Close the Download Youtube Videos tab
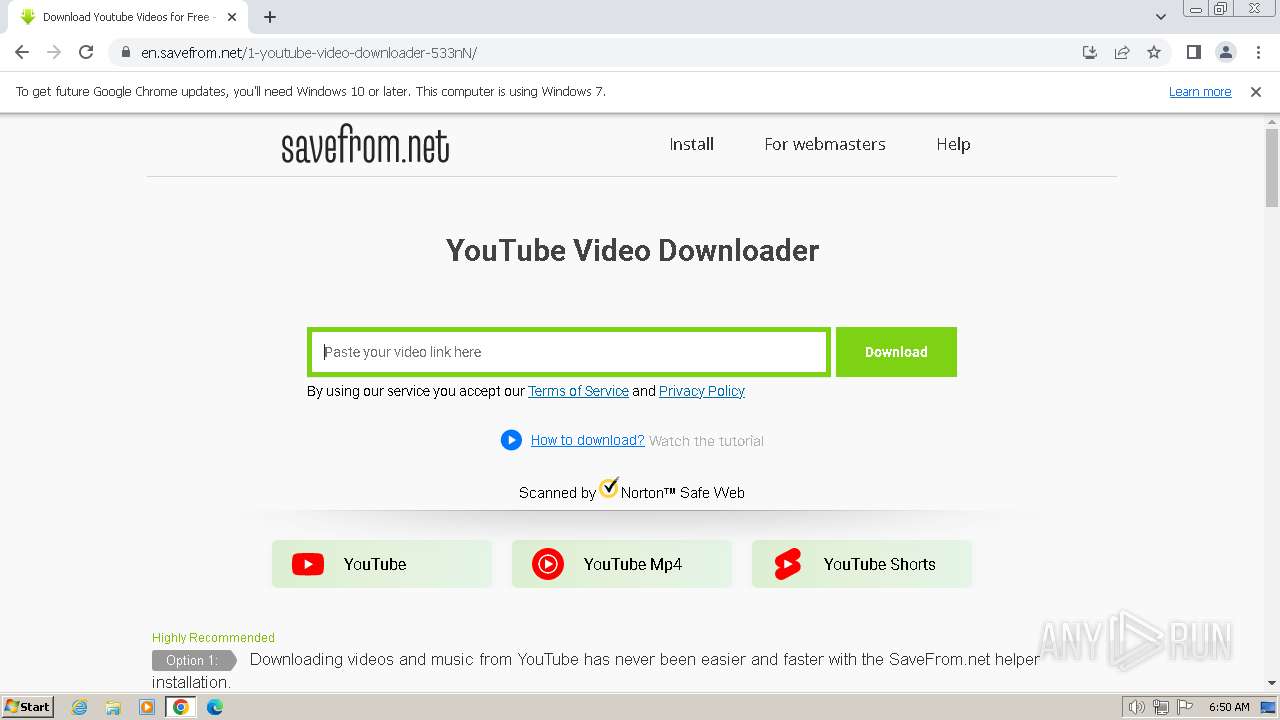This screenshot has height=720, width=1280. pyautogui.click(x=232, y=17)
